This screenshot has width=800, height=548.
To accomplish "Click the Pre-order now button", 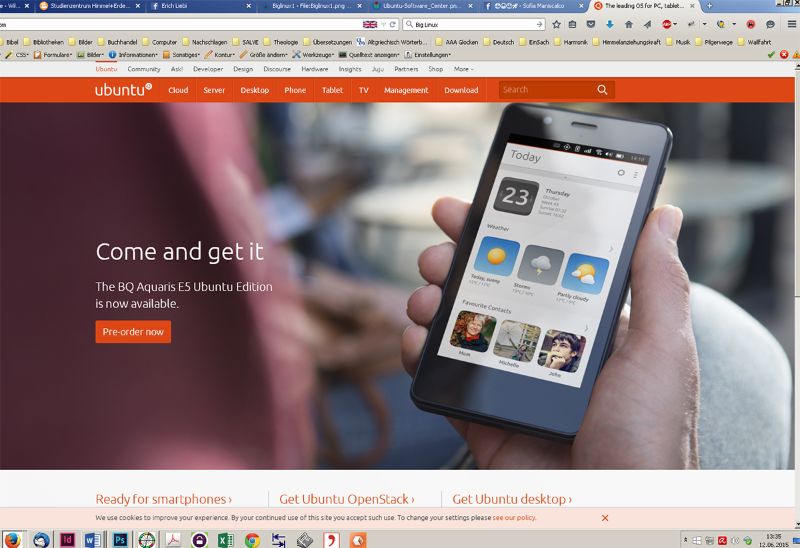I will coord(133,332).
